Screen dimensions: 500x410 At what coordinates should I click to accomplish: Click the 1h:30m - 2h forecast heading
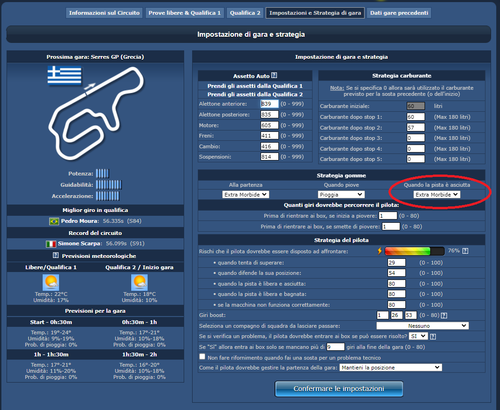click(x=139, y=354)
